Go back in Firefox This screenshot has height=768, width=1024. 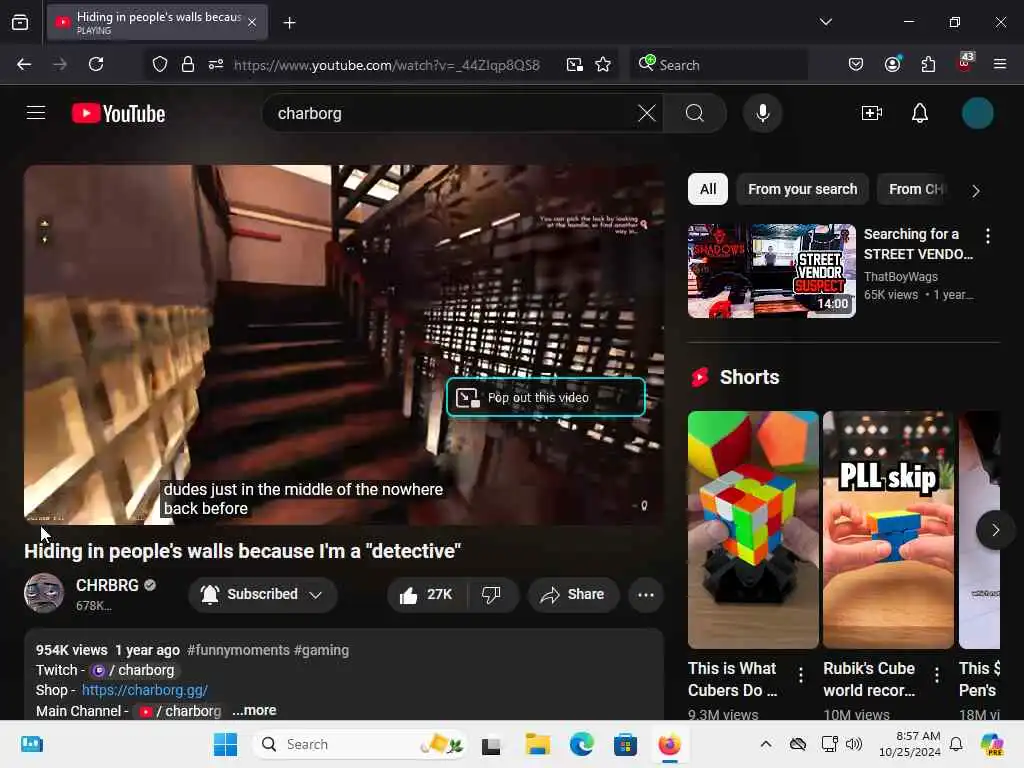pyautogui.click(x=24, y=64)
